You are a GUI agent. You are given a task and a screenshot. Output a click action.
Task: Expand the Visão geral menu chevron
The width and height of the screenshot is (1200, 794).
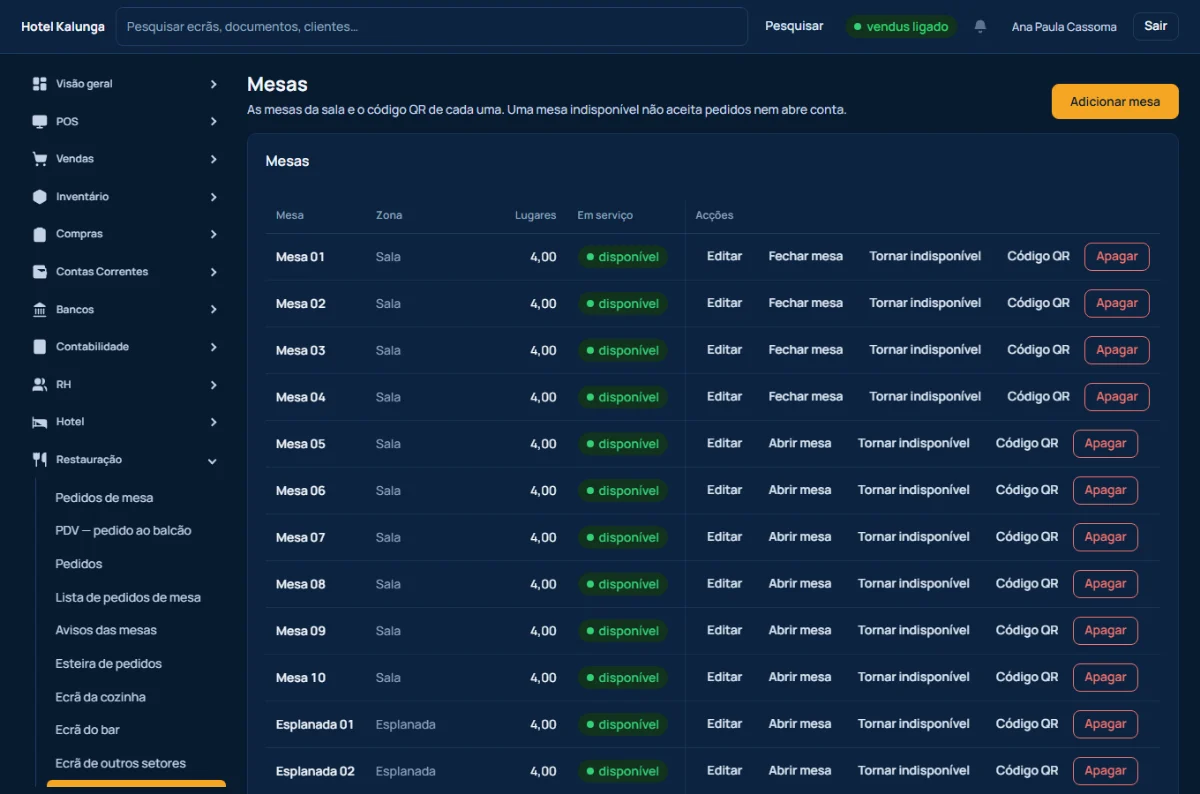point(213,84)
